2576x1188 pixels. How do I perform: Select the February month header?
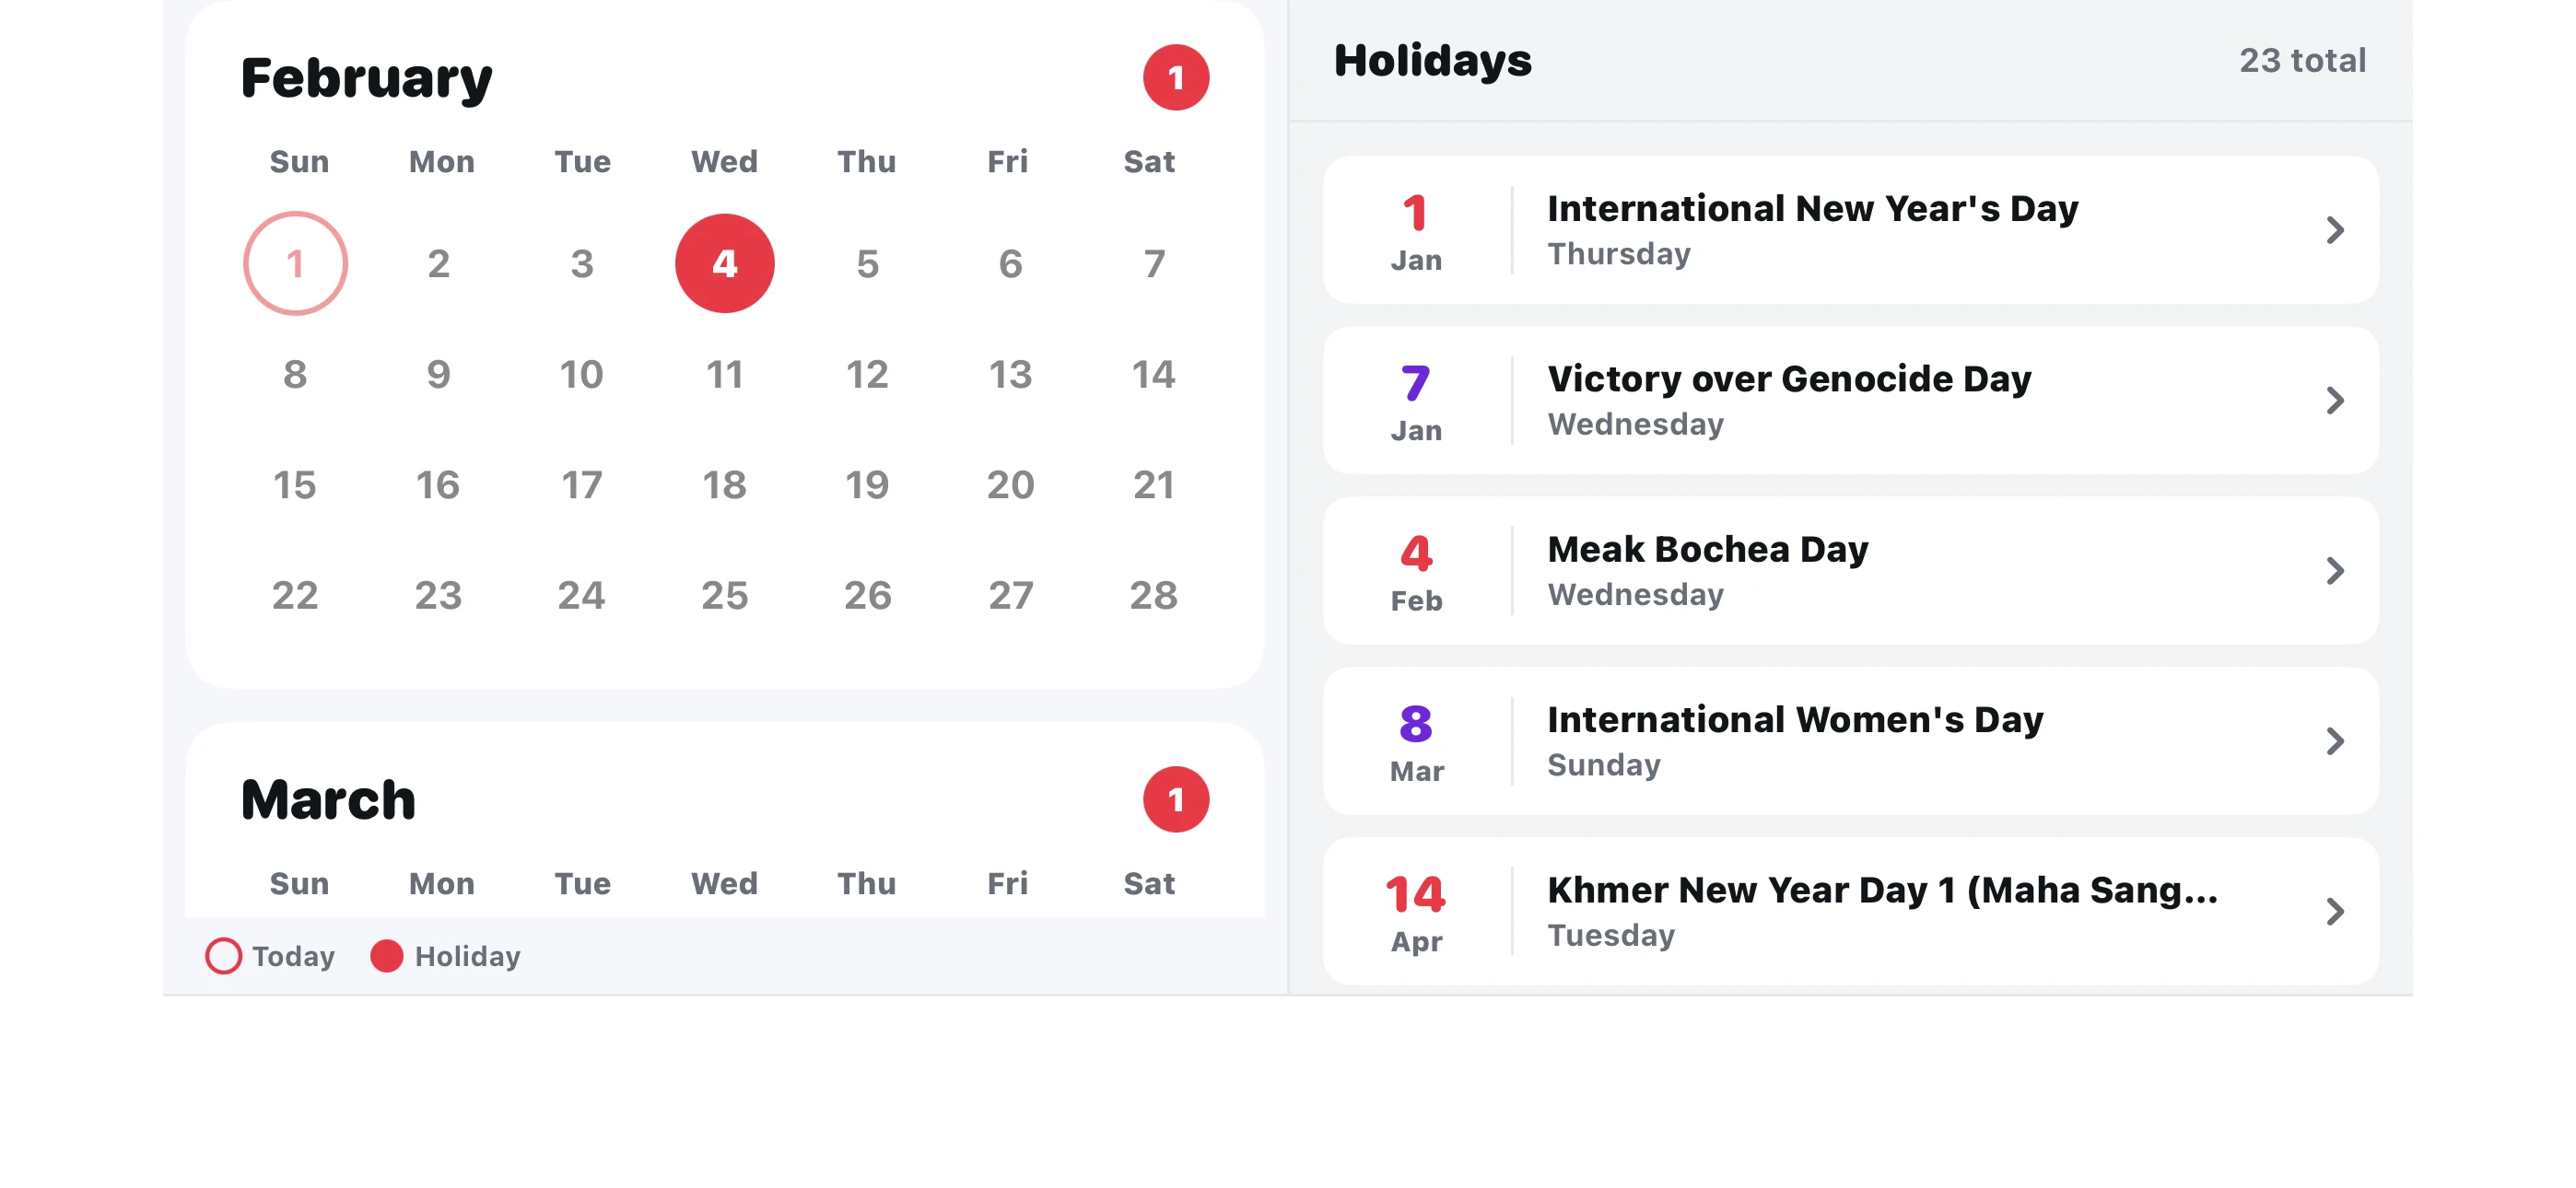[366, 77]
